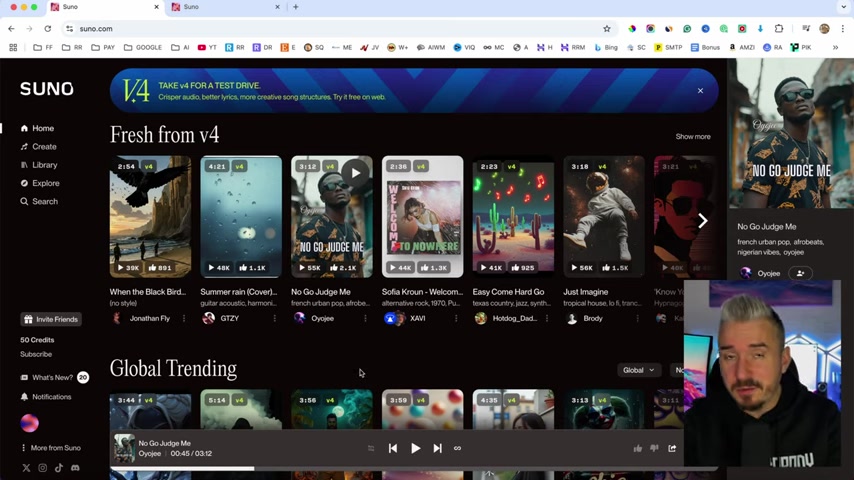
Task: Open Suno's X social link
Action: [x=26, y=468]
